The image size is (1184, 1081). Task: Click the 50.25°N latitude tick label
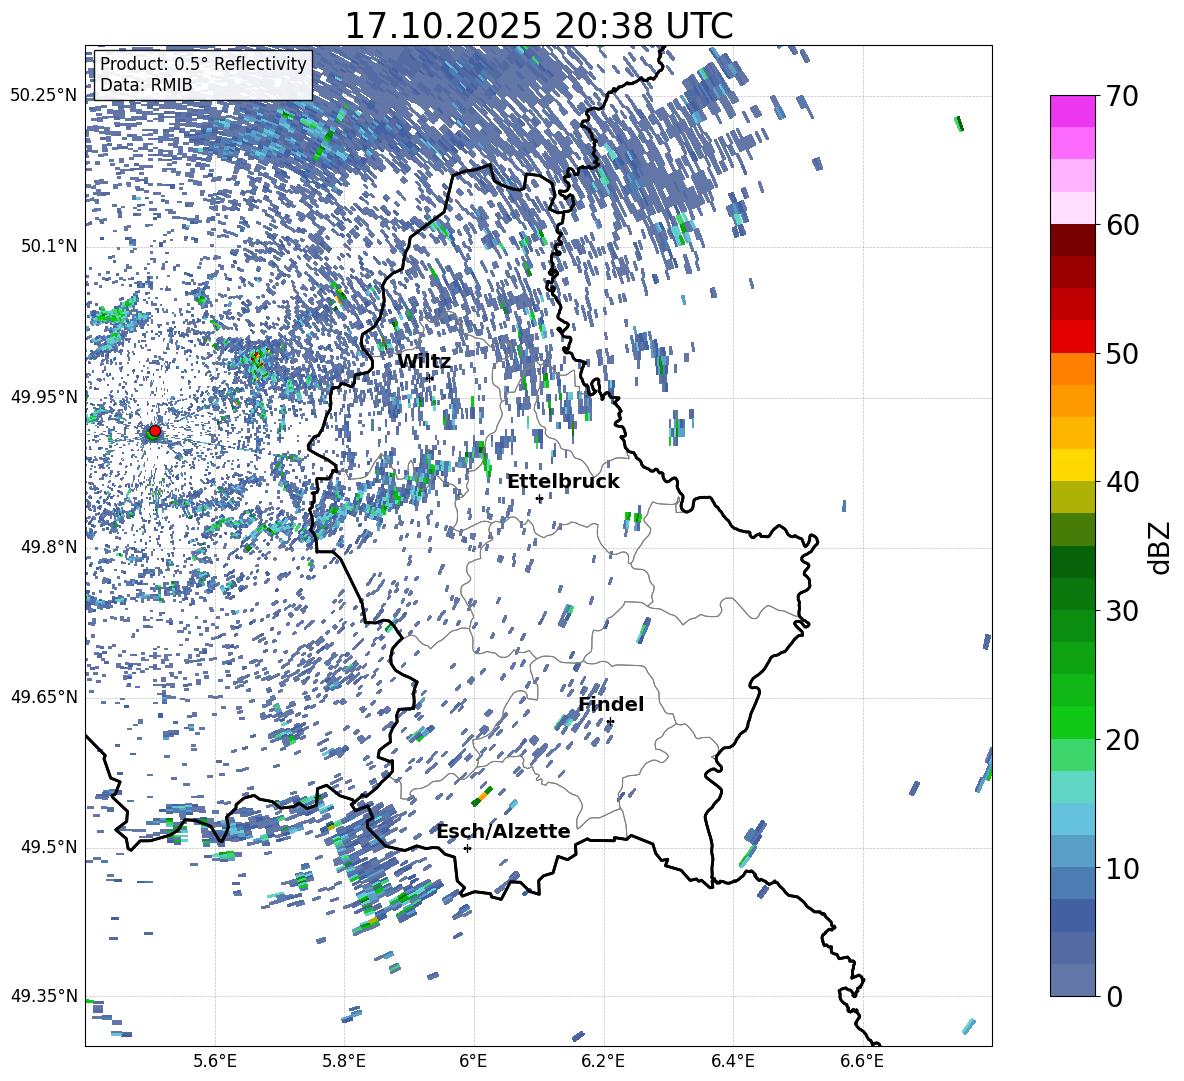coord(43,96)
